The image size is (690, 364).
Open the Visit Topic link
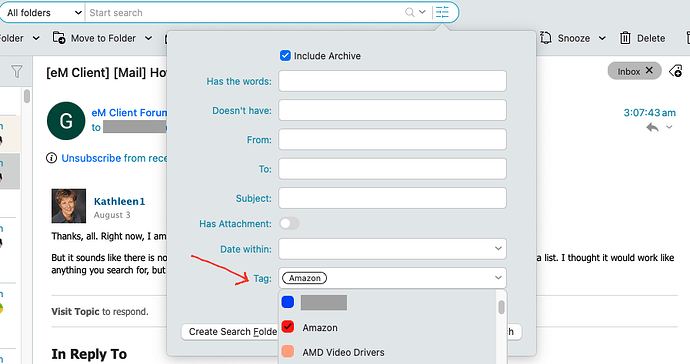[75, 312]
